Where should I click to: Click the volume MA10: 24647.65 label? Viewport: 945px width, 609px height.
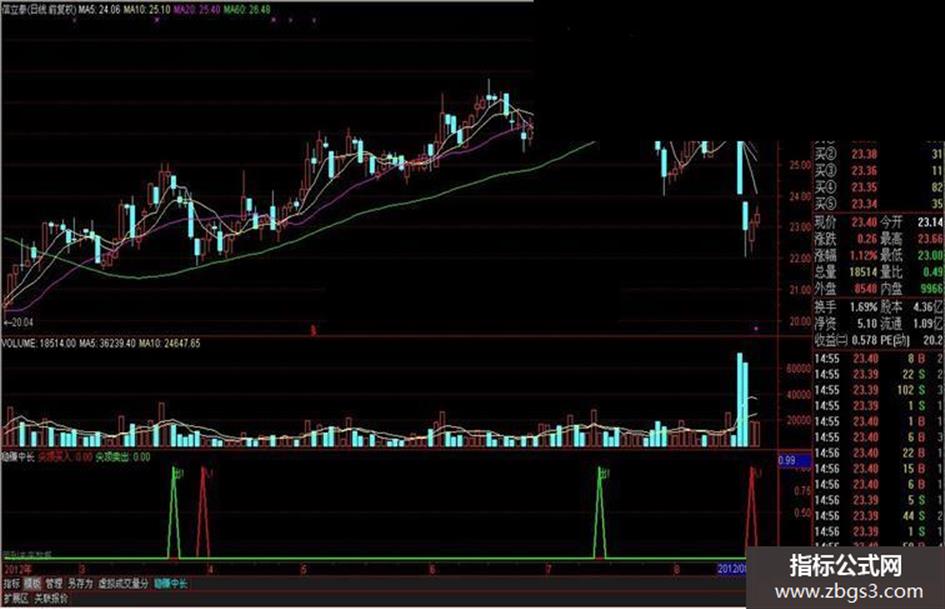click(x=170, y=343)
